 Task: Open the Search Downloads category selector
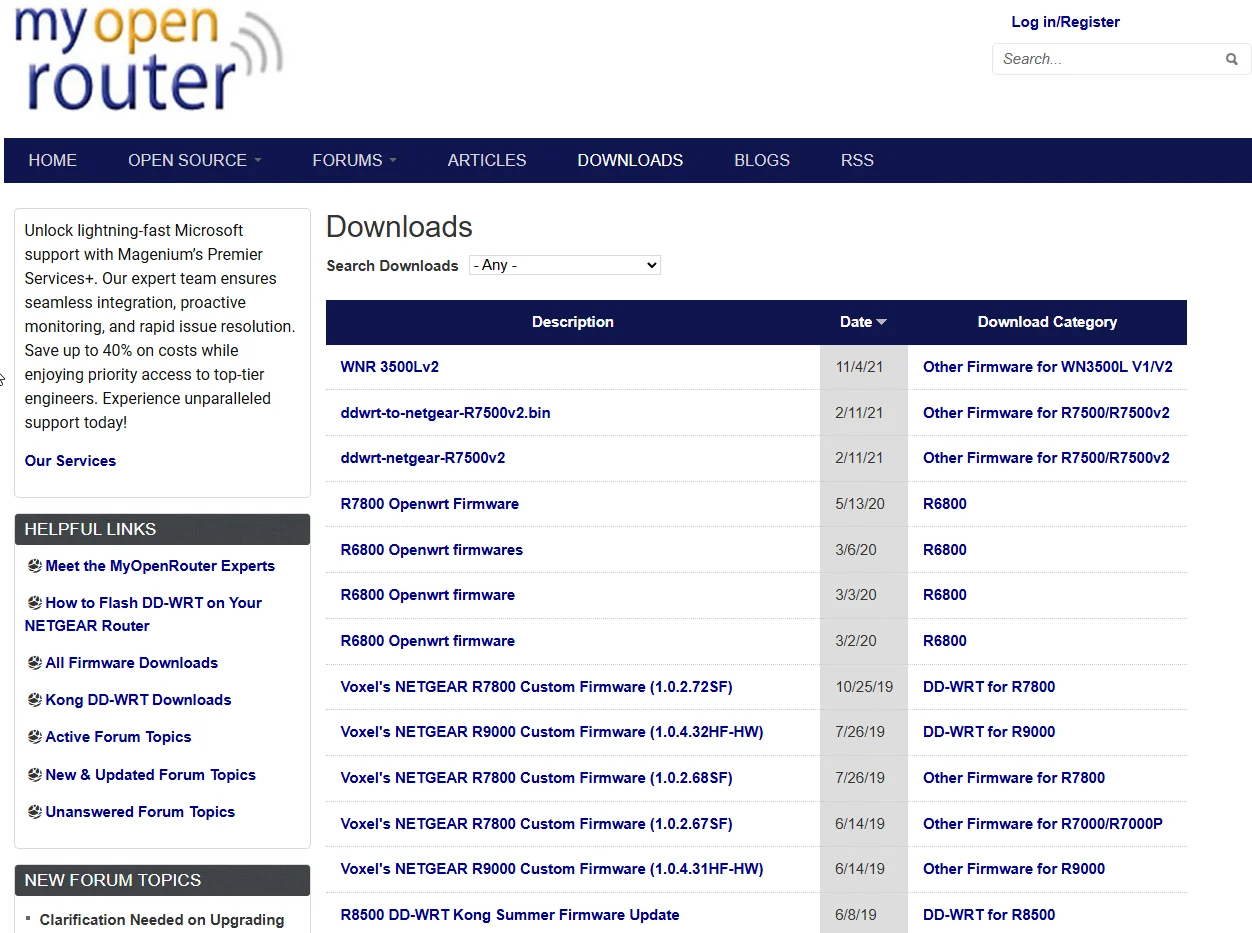point(564,265)
